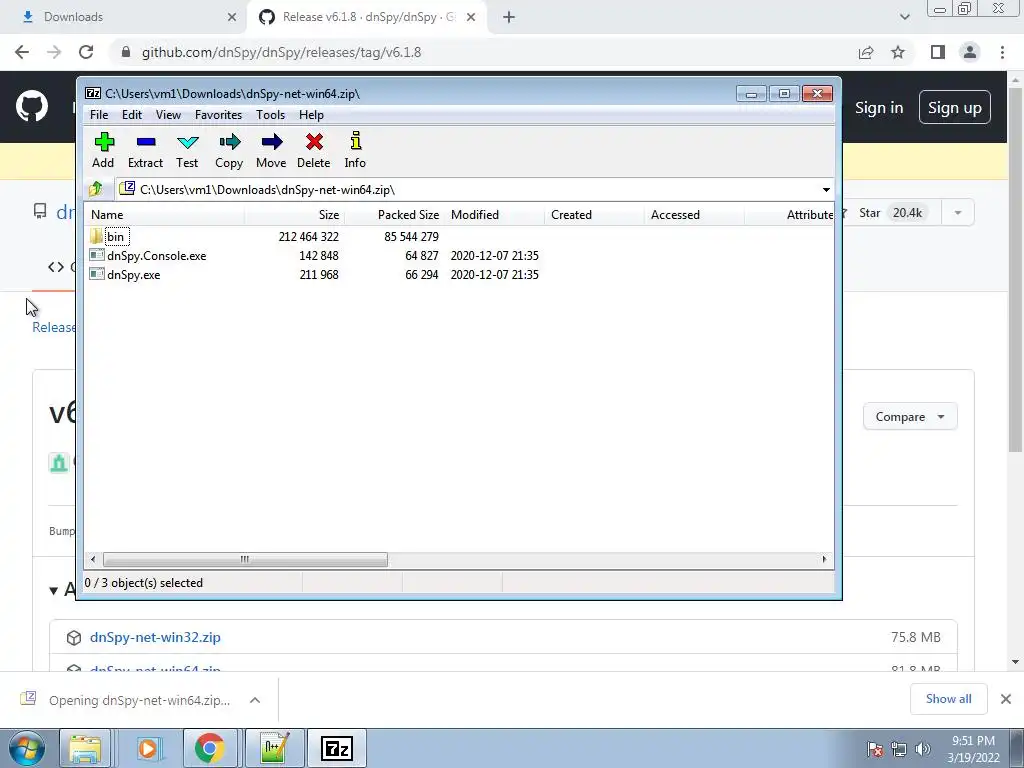Open Windows Explorer from taskbar
This screenshot has width=1024, height=768.
[85, 748]
